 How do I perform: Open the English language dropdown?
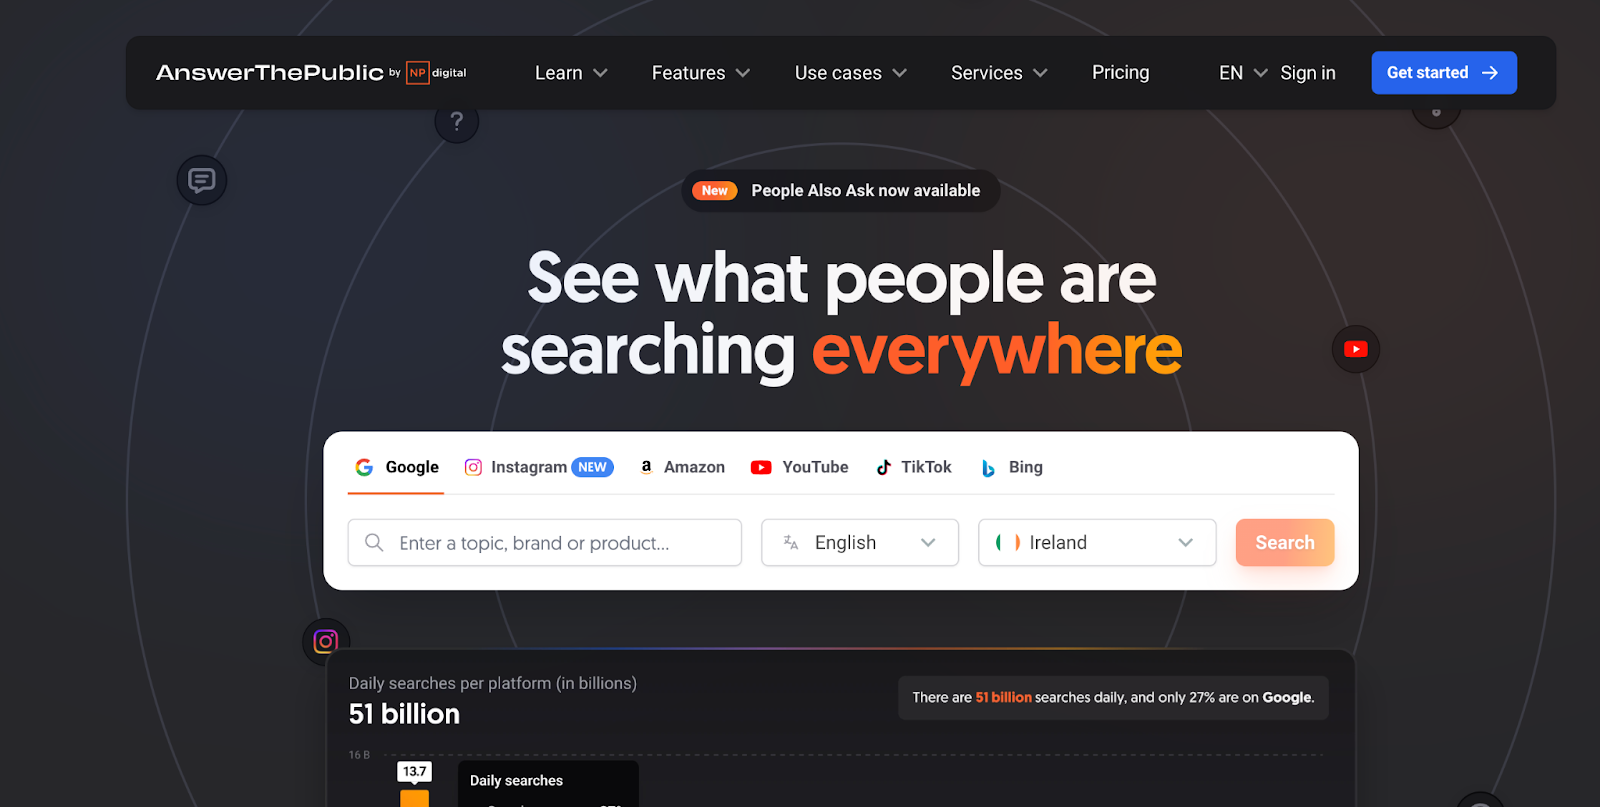pyautogui.click(x=860, y=542)
